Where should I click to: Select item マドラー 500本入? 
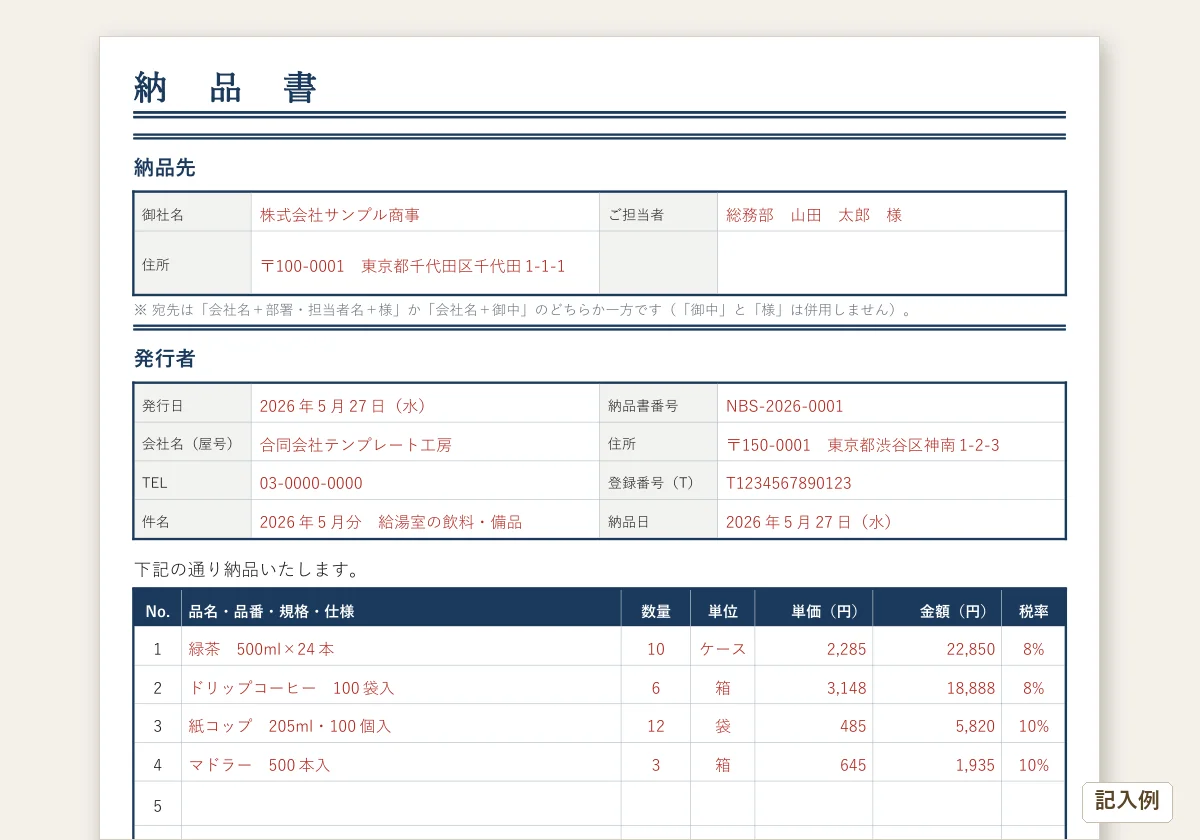260,765
